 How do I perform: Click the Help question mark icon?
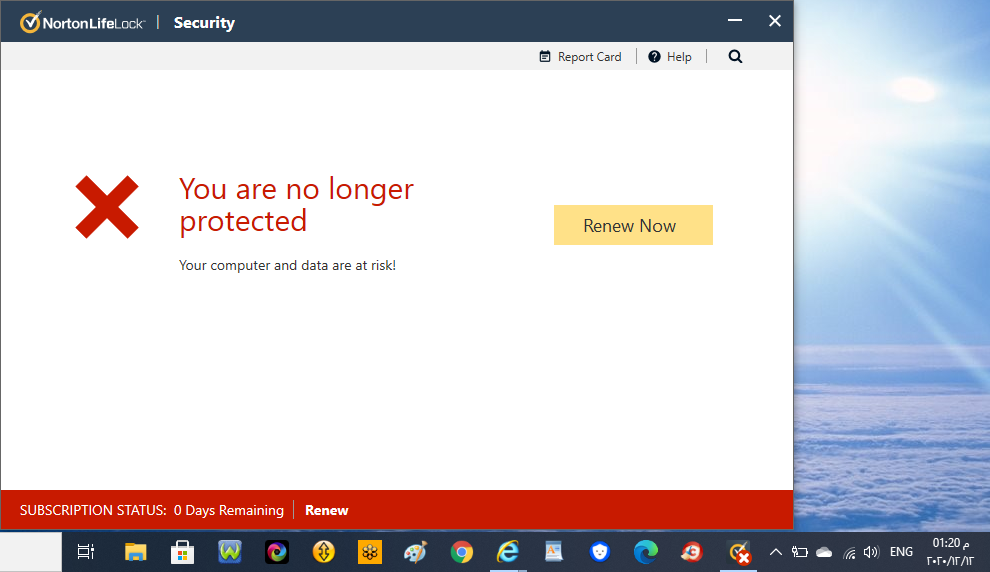point(654,57)
